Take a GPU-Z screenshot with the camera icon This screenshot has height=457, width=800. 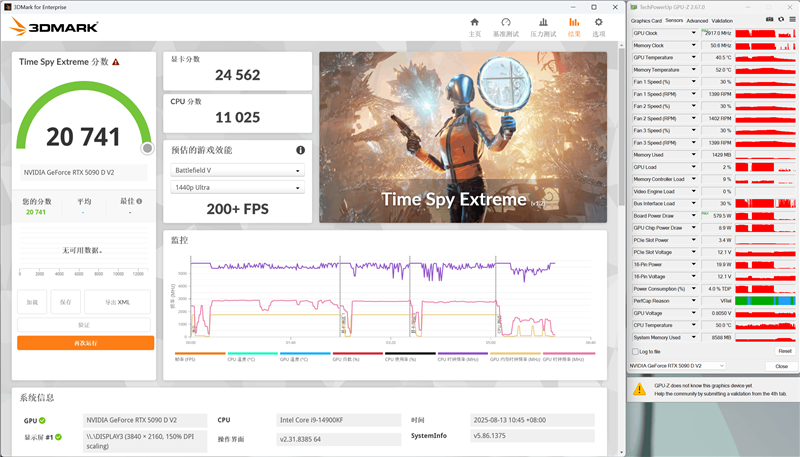pyautogui.click(x=769, y=19)
